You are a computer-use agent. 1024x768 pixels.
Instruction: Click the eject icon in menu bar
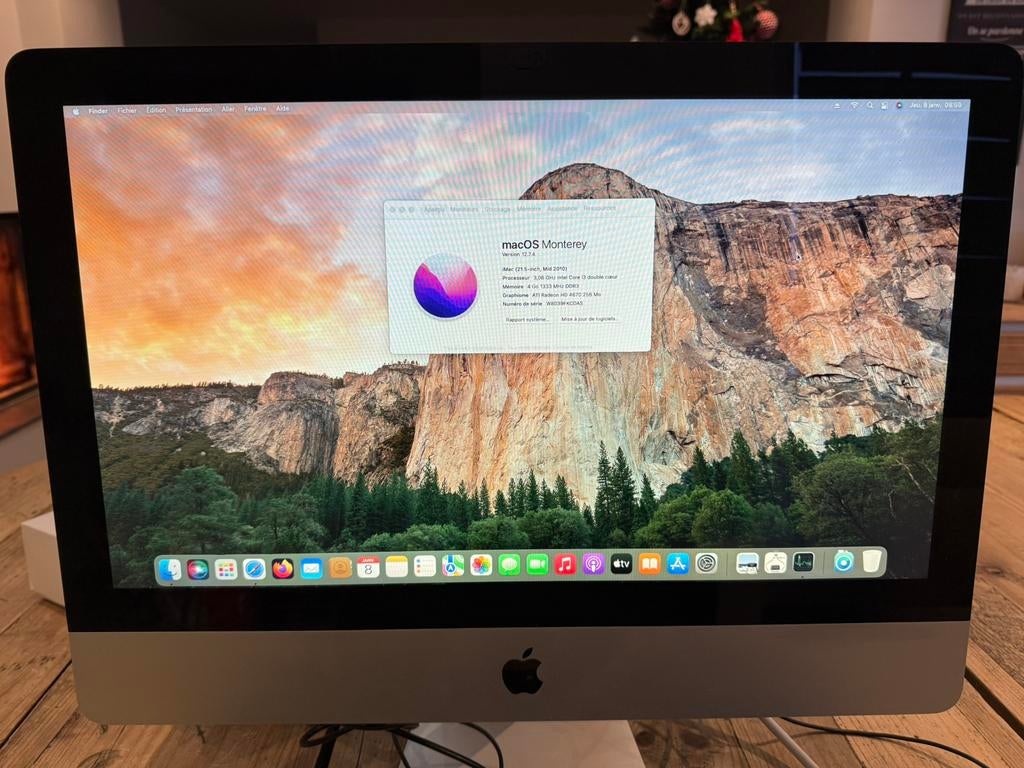pyautogui.click(x=837, y=106)
